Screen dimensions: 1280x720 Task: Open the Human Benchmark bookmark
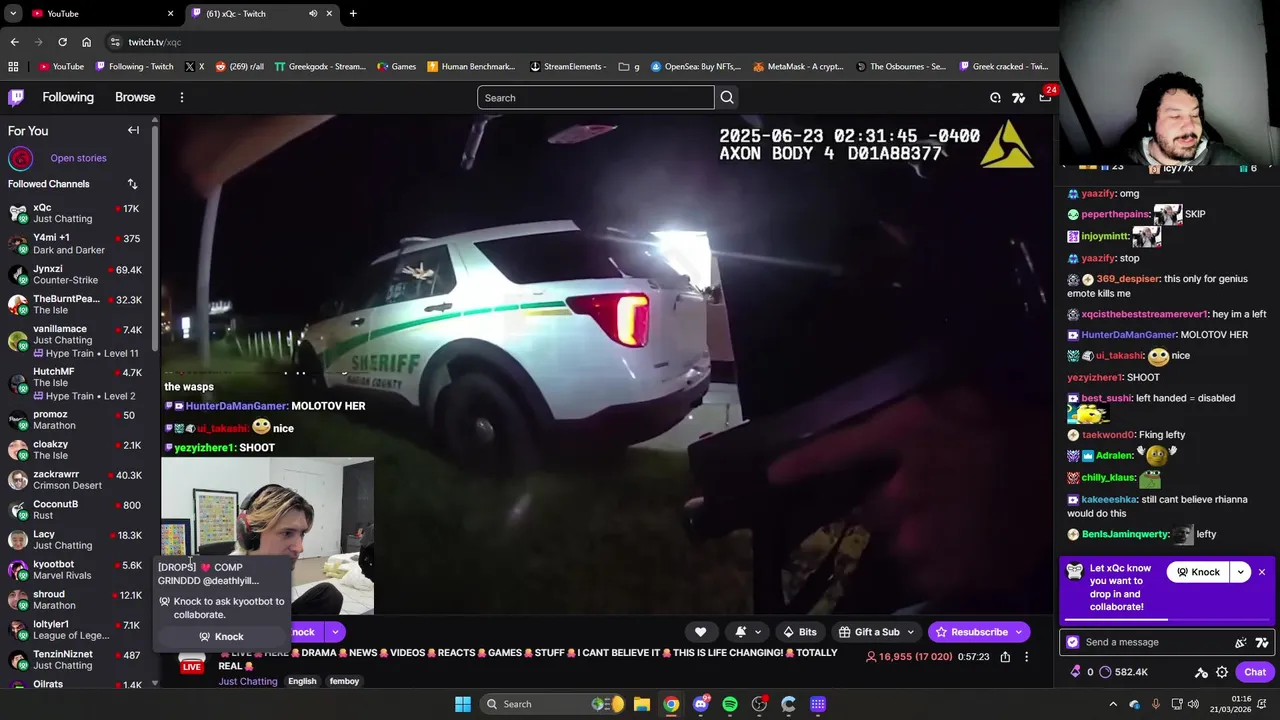pos(471,66)
